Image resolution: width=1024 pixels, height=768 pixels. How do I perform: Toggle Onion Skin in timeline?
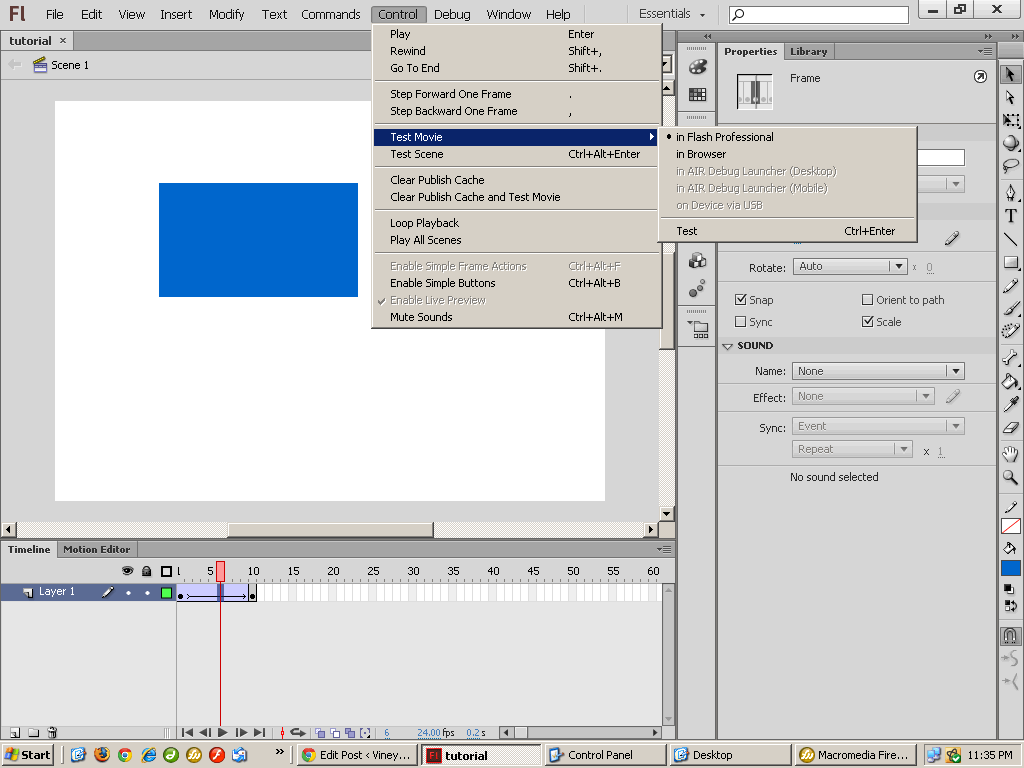click(x=321, y=733)
